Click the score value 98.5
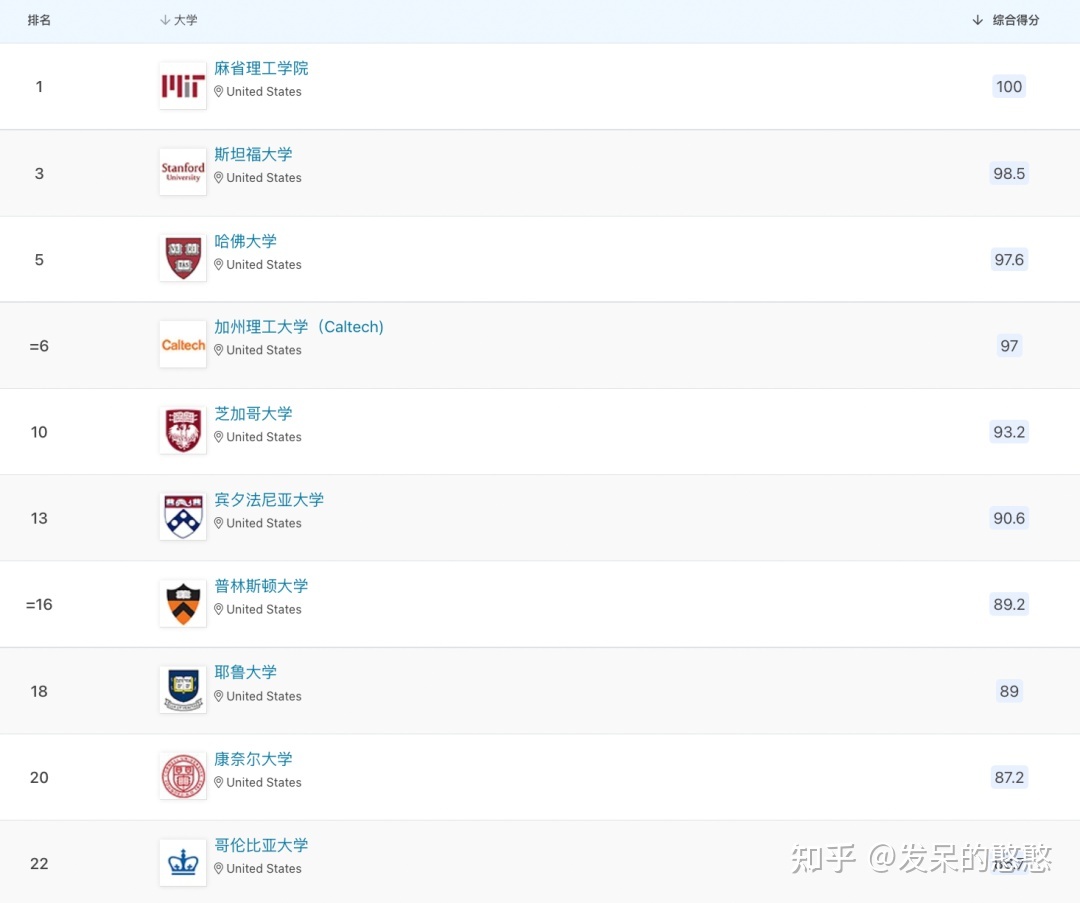1080x903 pixels. (x=1008, y=173)
